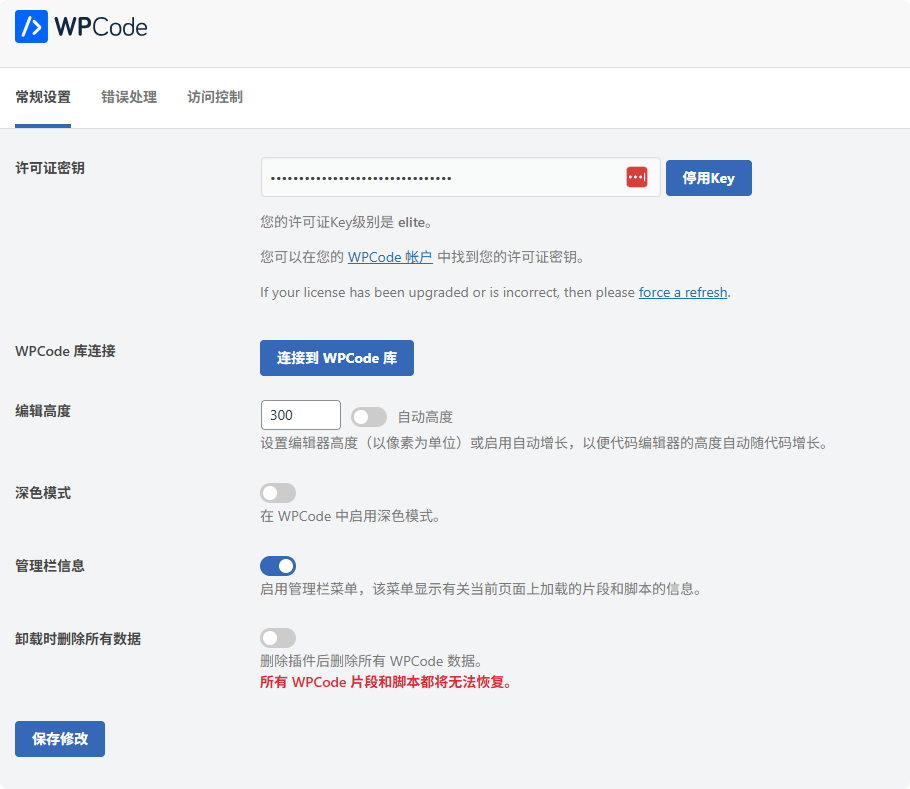Click the 卸载时删除所有数据 label
The width and height of the screenshot is (910, 789).
click(x=78, y=639)
